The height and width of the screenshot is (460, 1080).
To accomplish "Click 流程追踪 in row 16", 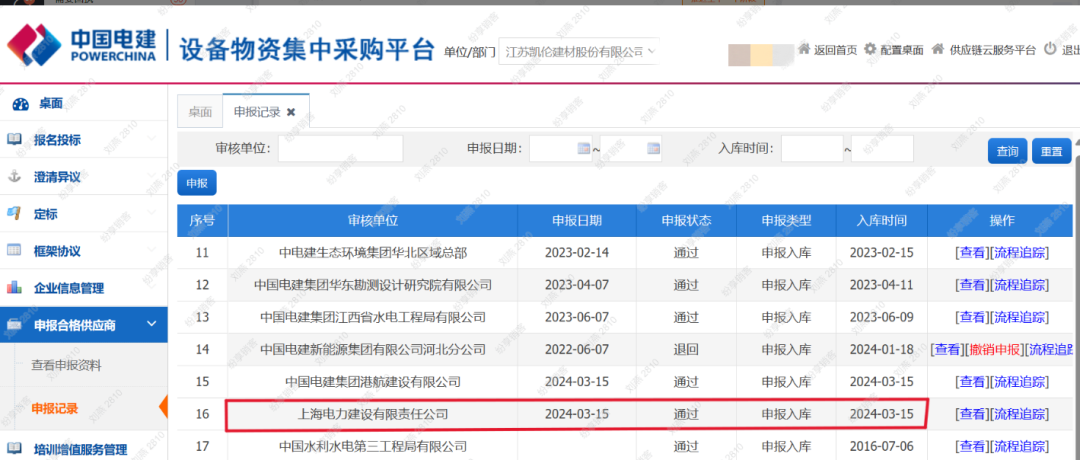I will tap(1019, 414).
